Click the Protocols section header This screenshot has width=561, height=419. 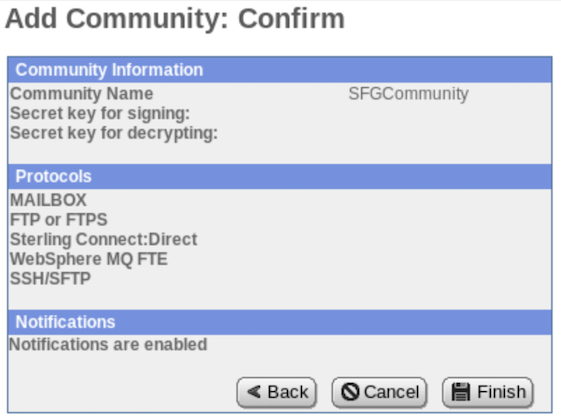[x=280, y=176]
